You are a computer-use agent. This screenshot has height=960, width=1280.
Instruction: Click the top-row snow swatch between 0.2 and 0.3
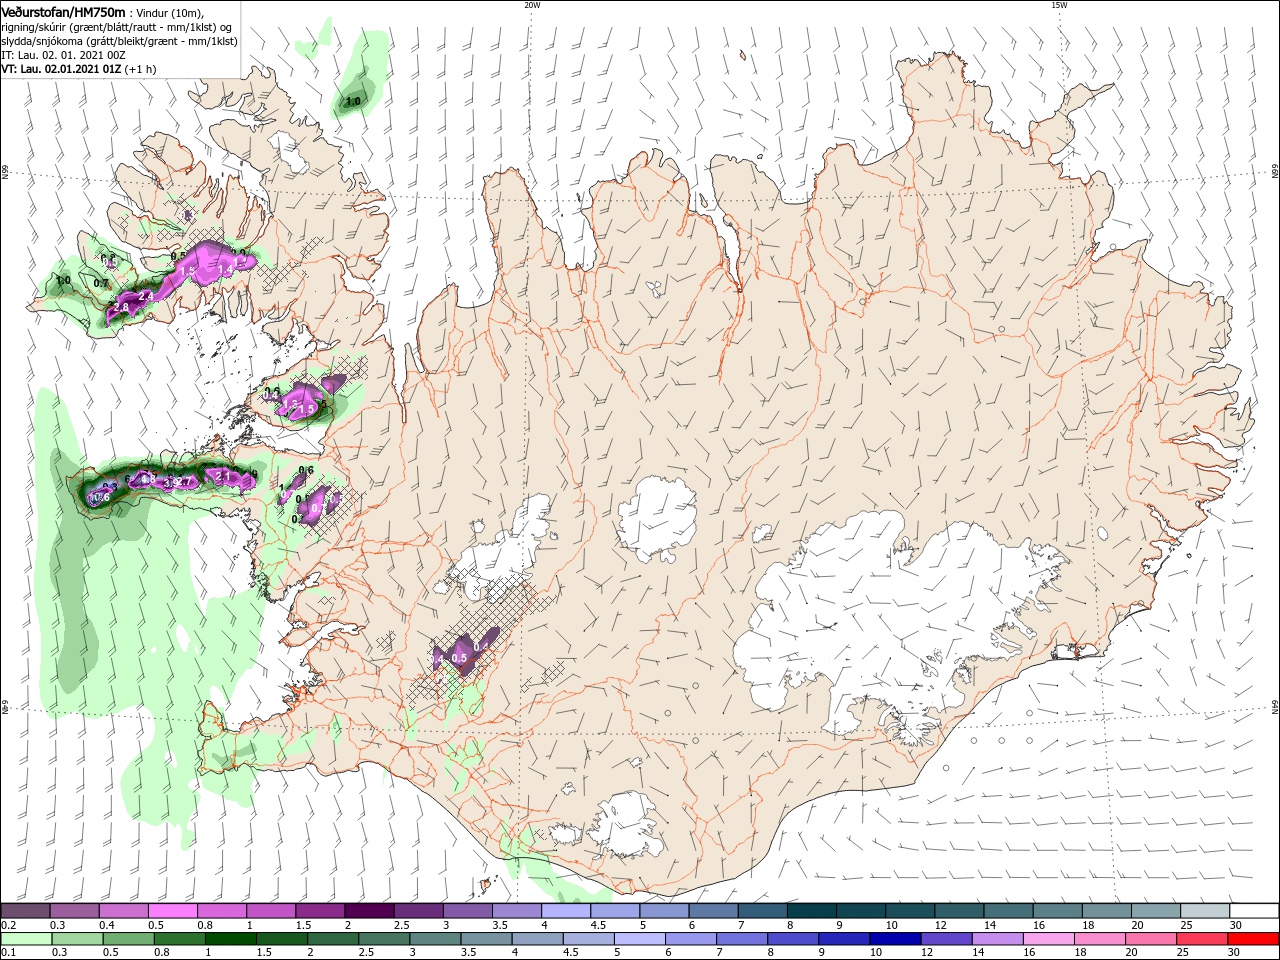point(25,911)
